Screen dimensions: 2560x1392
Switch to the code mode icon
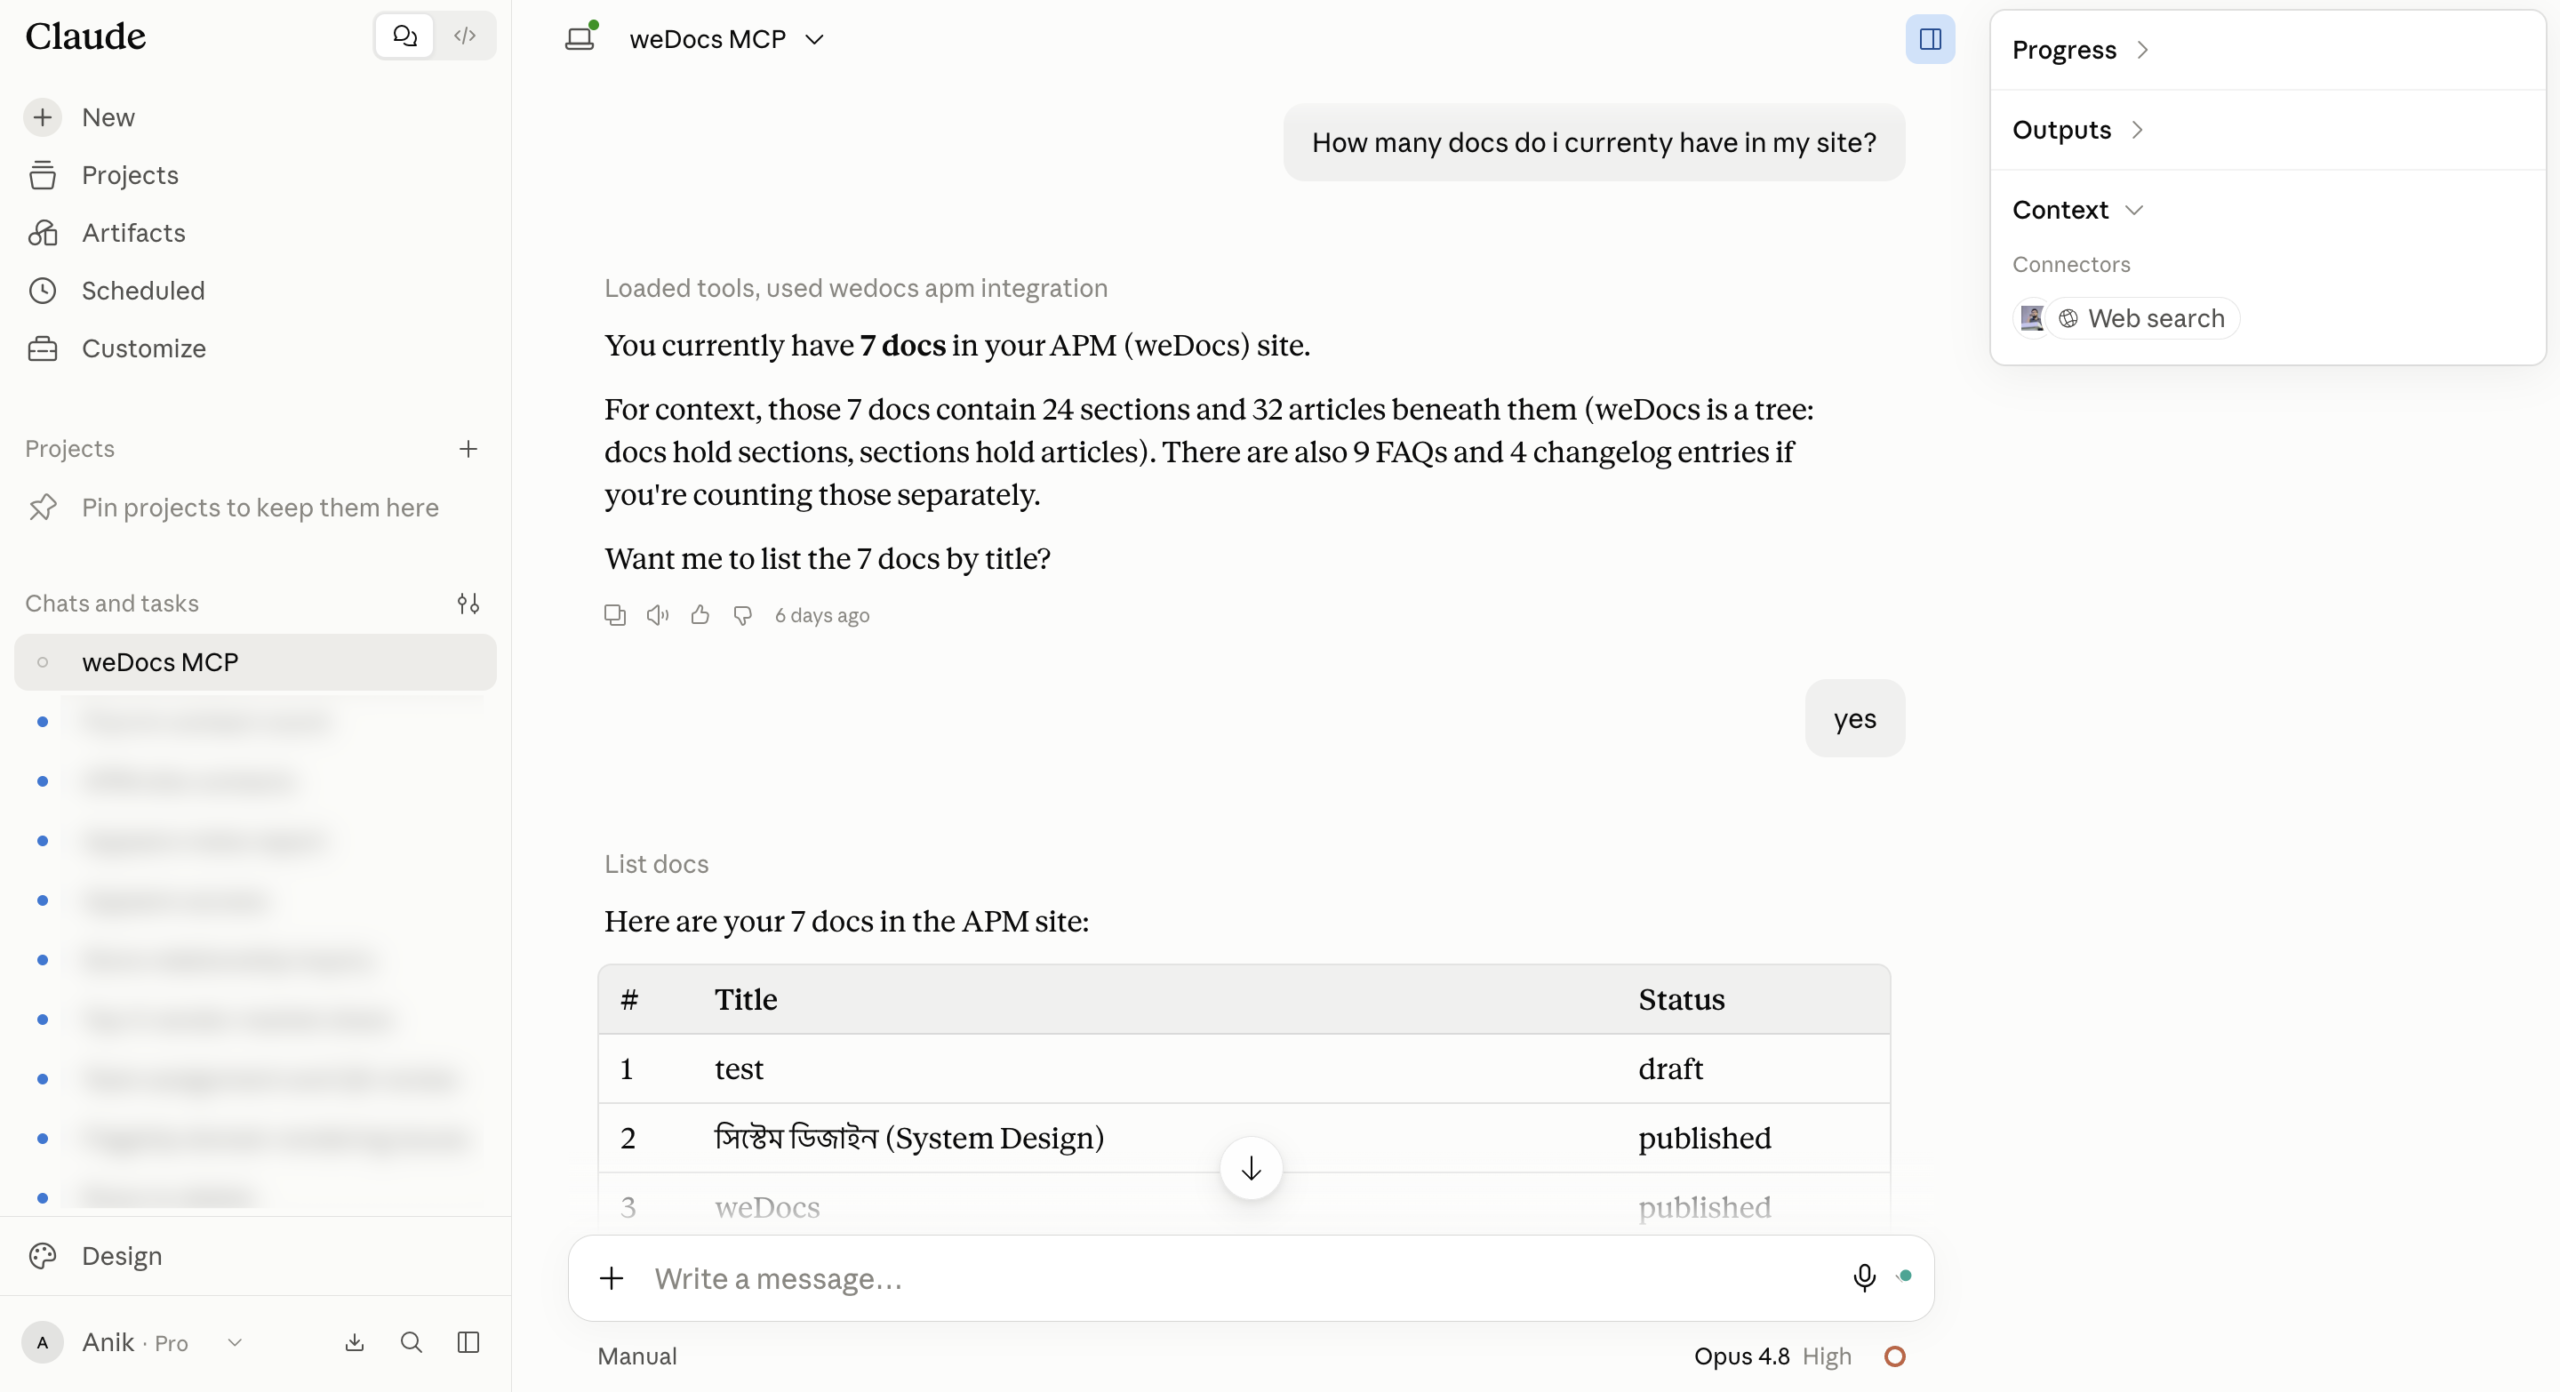click(464, 36)
